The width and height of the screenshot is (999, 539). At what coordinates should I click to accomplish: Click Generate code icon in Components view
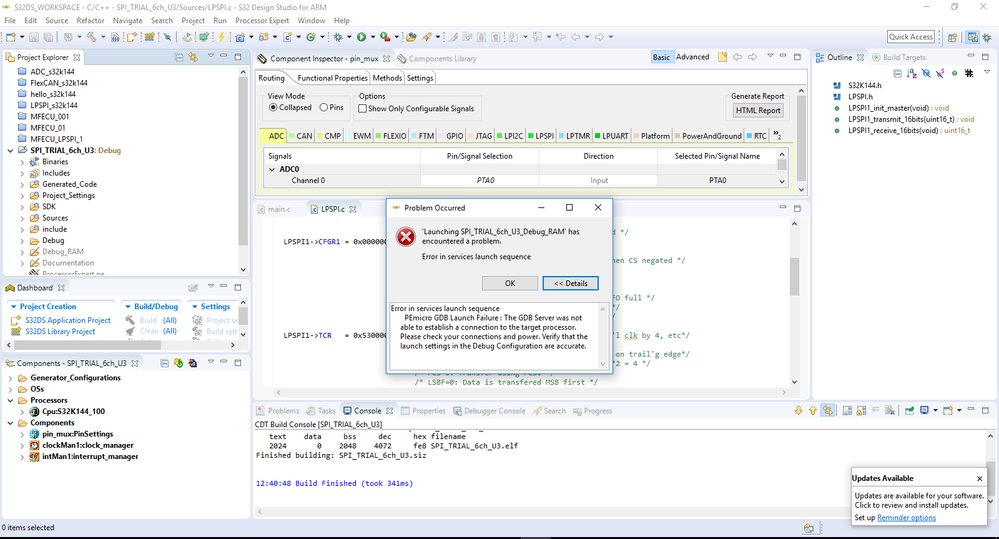coord(178,363)
